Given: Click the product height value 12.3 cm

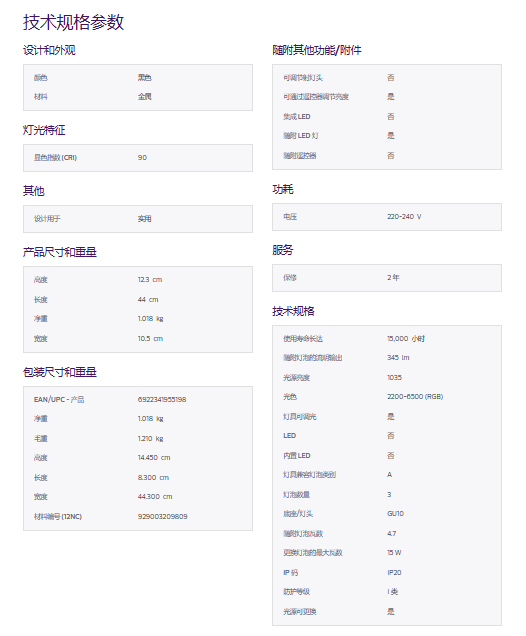Looking at the screenshot, I should 150,279.
